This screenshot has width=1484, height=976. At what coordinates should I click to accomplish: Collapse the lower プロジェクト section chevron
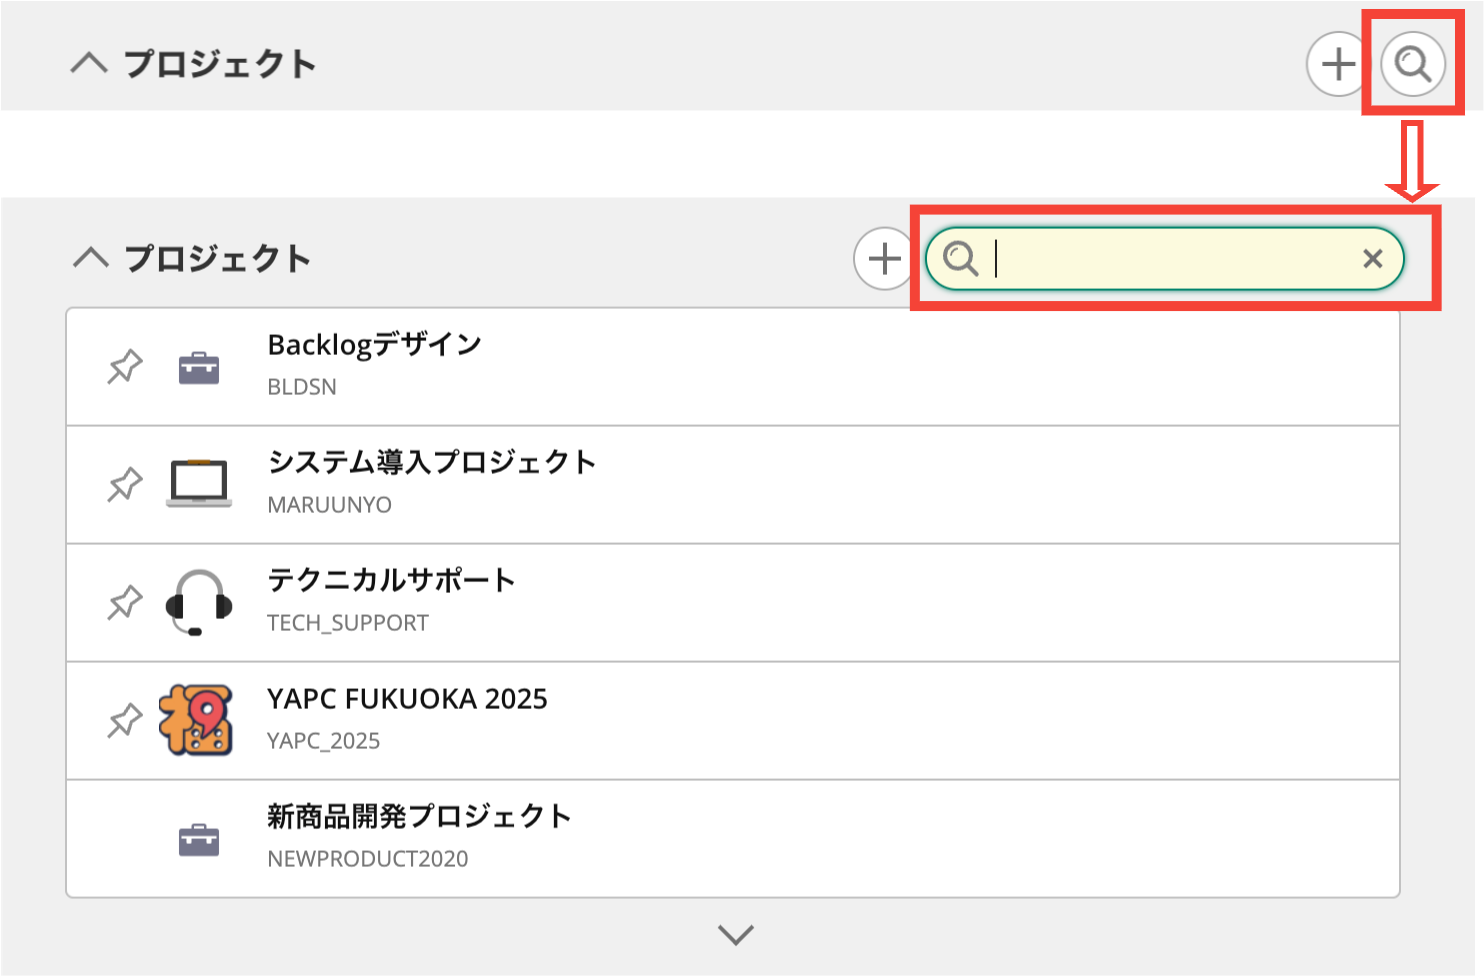[91, 258]
